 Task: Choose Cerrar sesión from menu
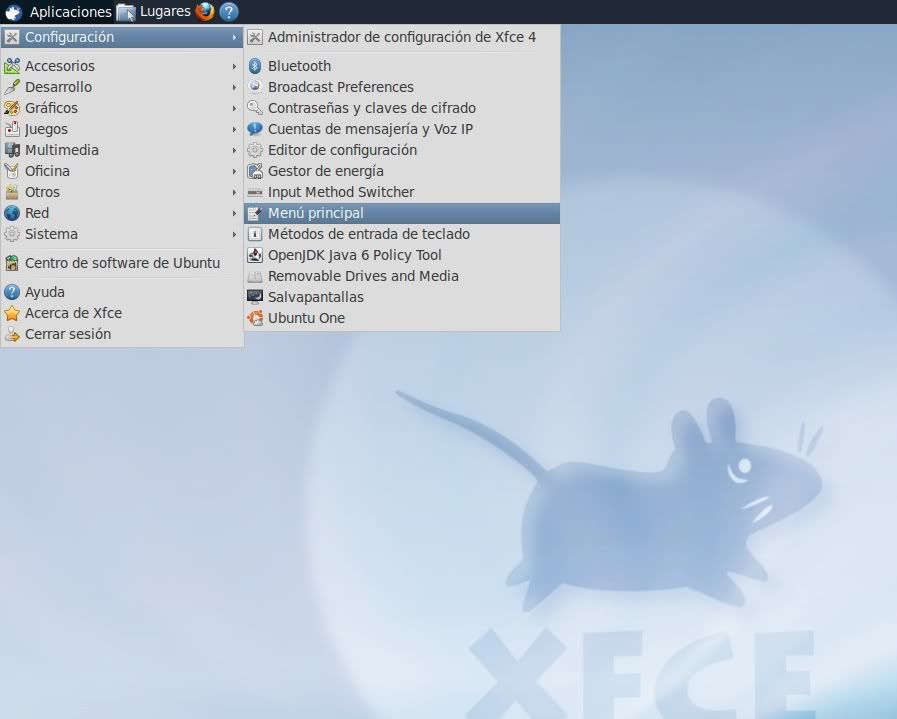click(x=122, y=334)
